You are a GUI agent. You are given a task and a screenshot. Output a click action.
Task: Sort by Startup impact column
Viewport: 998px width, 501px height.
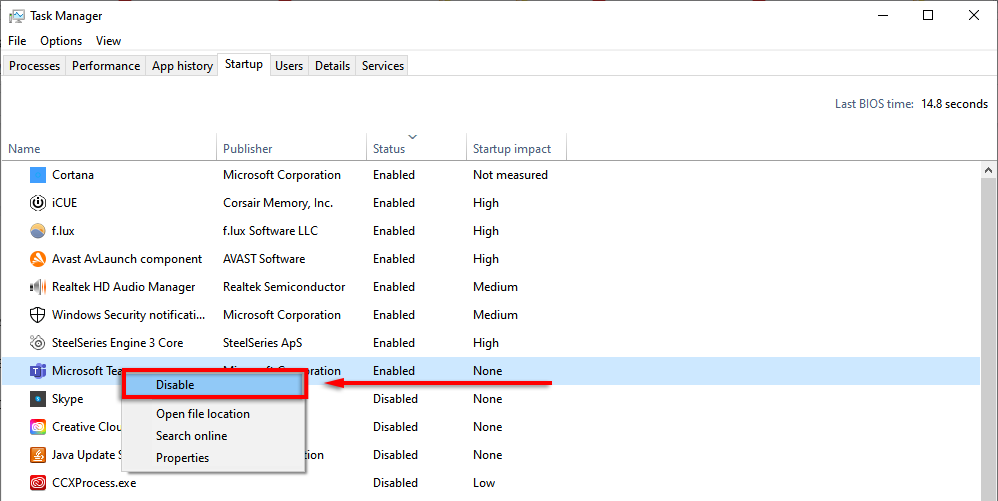512,149
